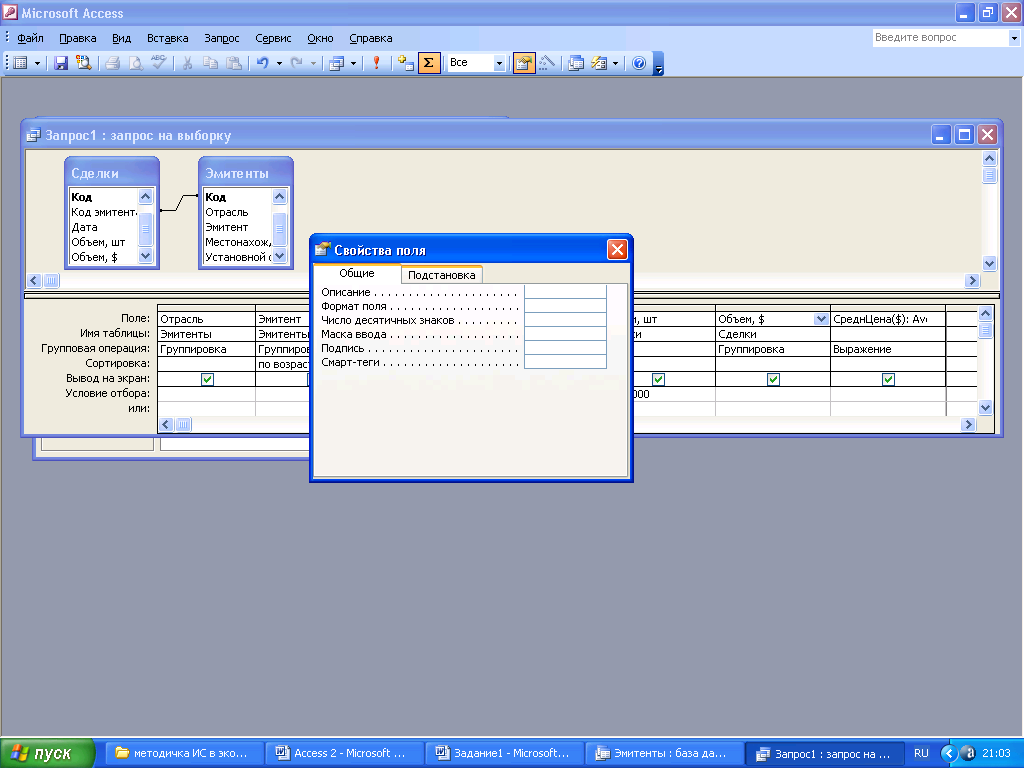
Task: Click the Paste clipboard icon
Action: (x=233, y=63)
